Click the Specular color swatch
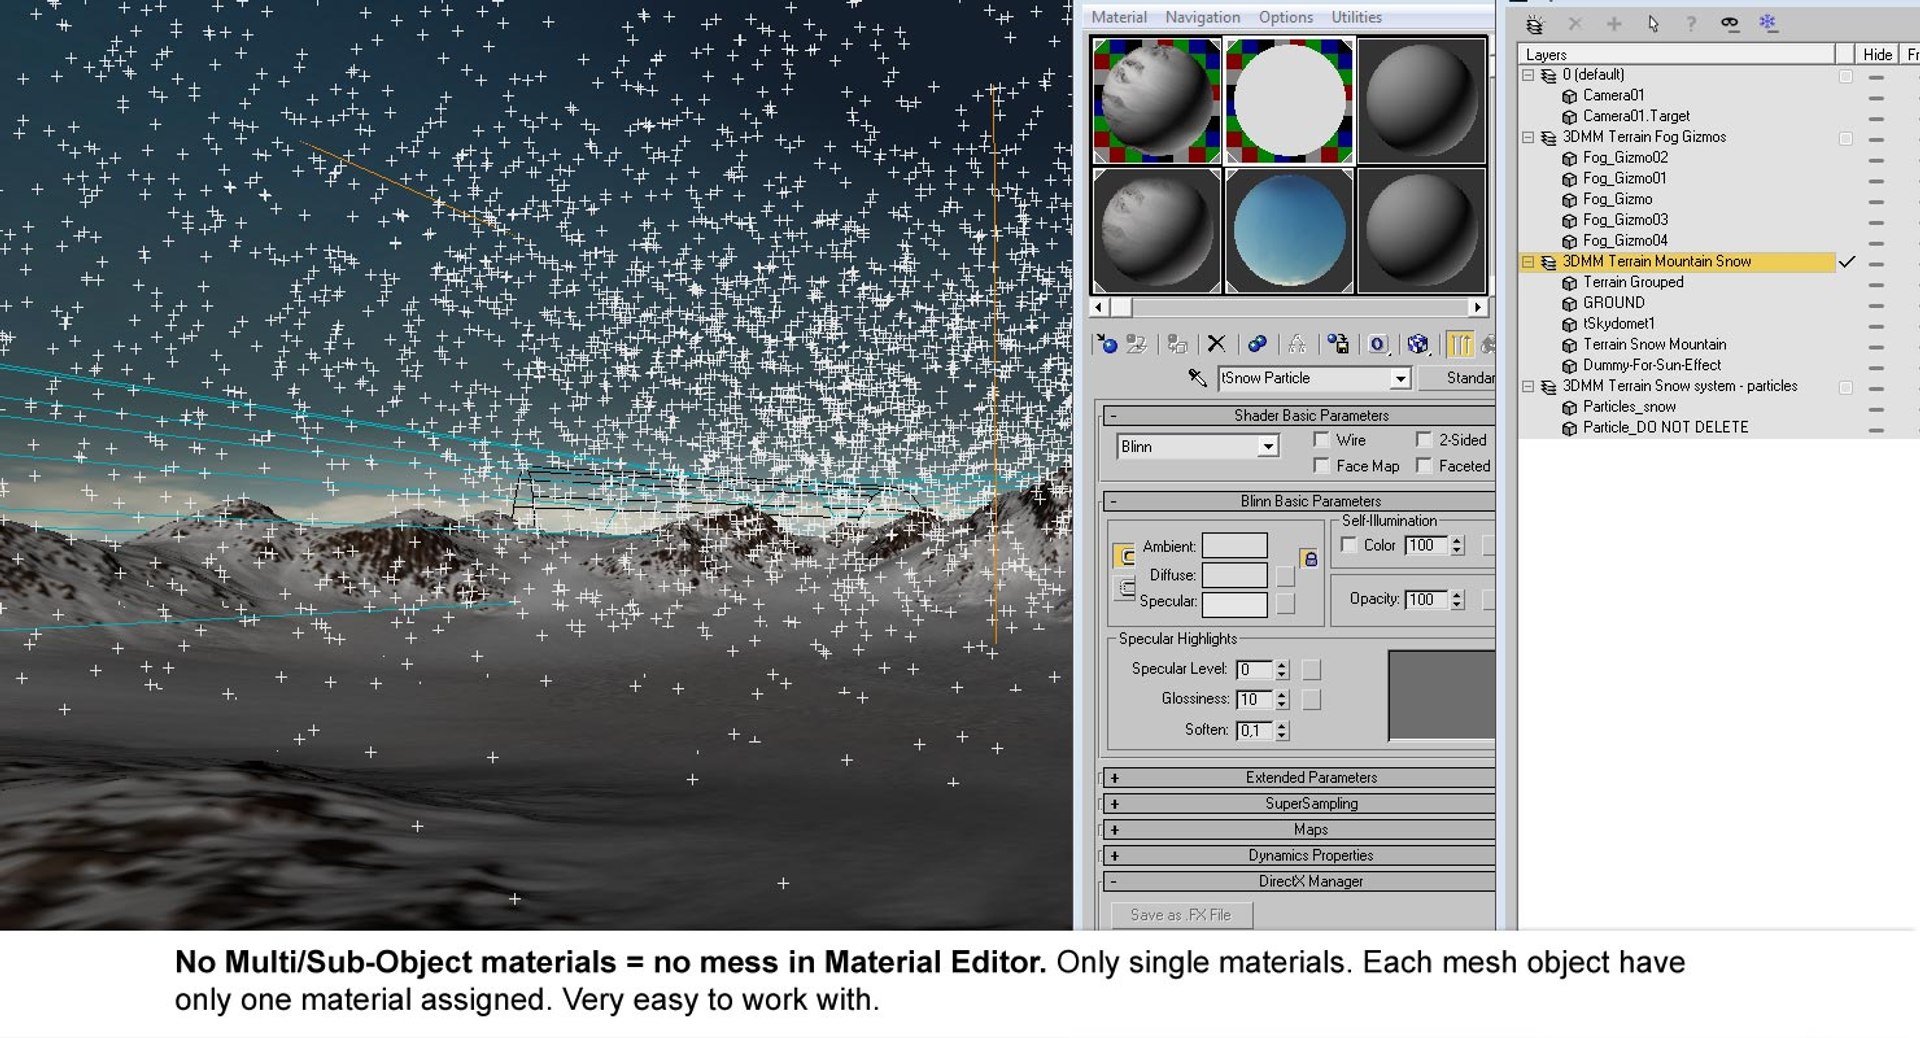The image size is (1920, 1038). point(1234,603)
